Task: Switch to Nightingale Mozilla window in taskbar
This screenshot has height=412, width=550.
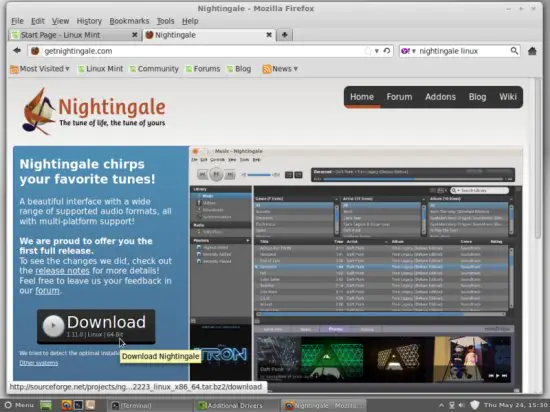Action: click(x=323, y=405)
